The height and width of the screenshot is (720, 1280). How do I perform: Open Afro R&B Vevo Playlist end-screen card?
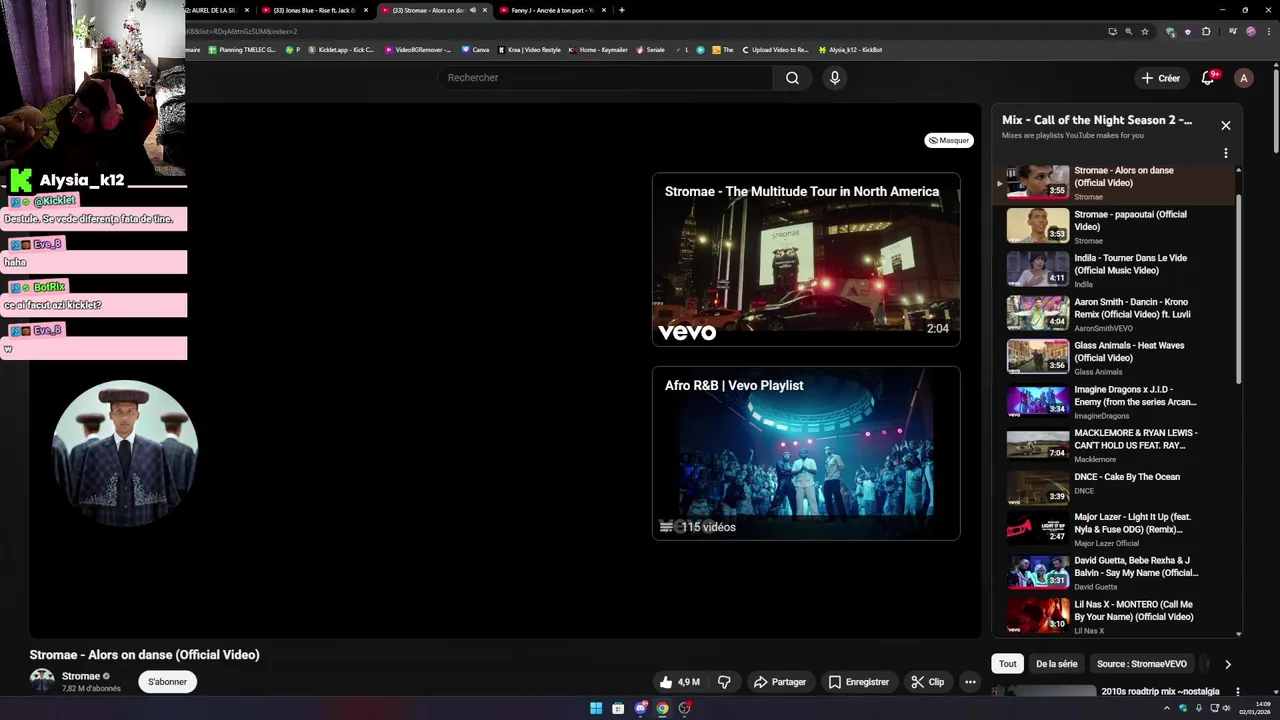click(x=806, y=453)
